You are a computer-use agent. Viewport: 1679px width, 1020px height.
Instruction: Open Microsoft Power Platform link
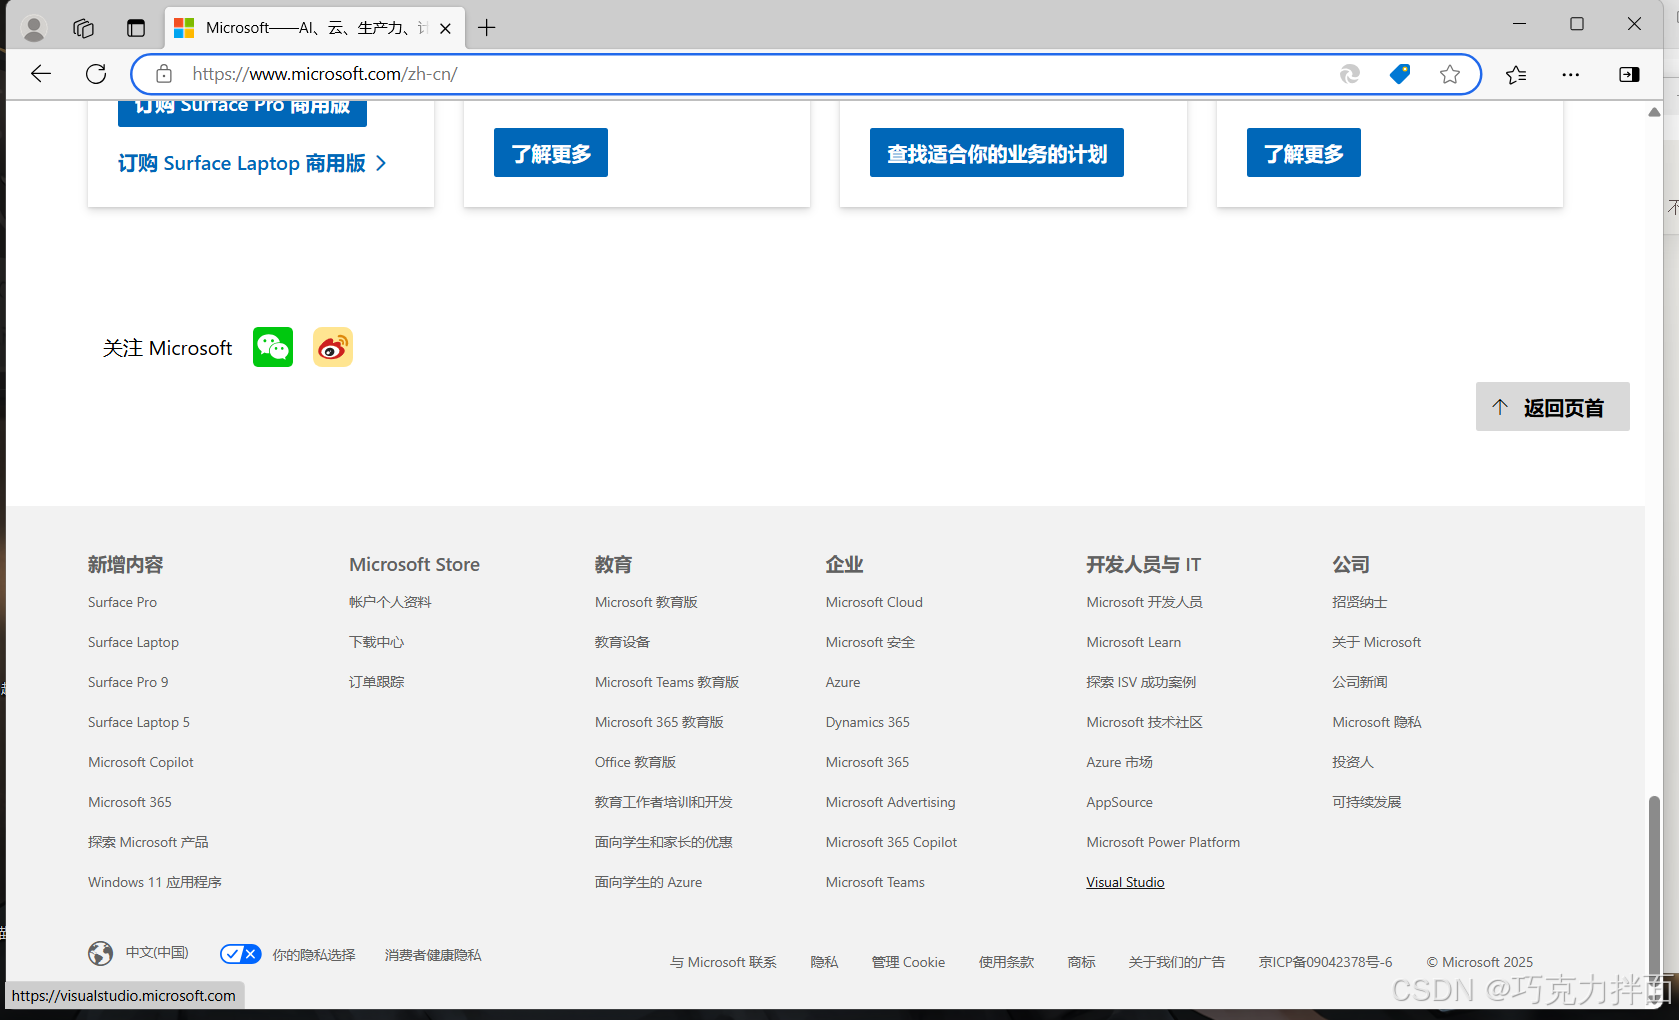point(1163,842)
